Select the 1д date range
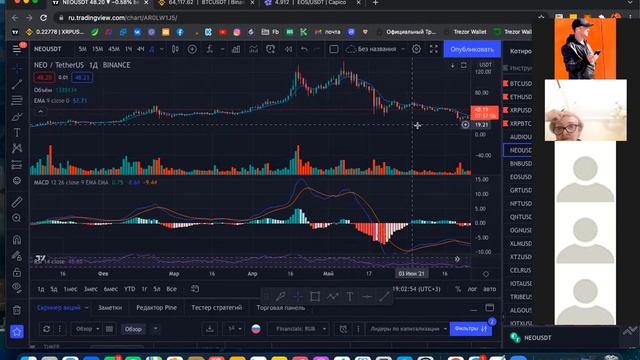 (41, 289)
